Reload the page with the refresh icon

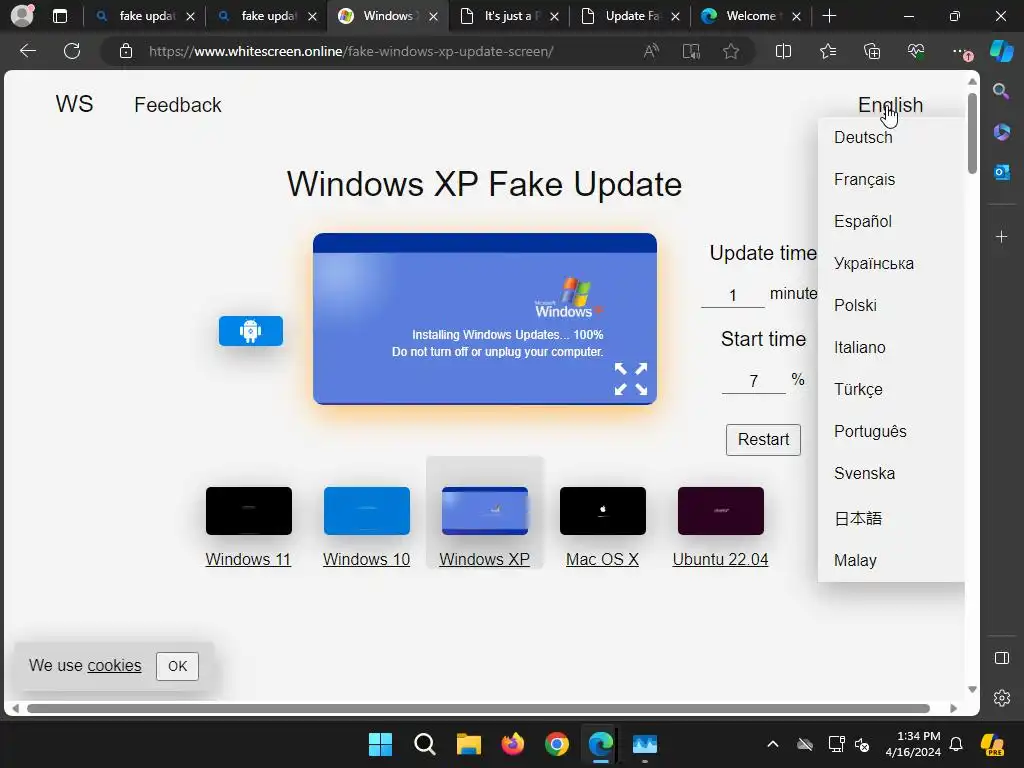pyautogui.click(x=72, y=51)
